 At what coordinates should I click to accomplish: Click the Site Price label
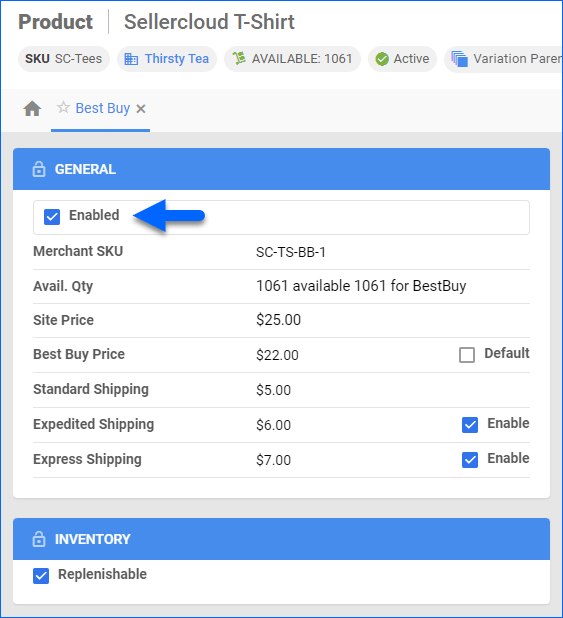(x=63, y=320)
